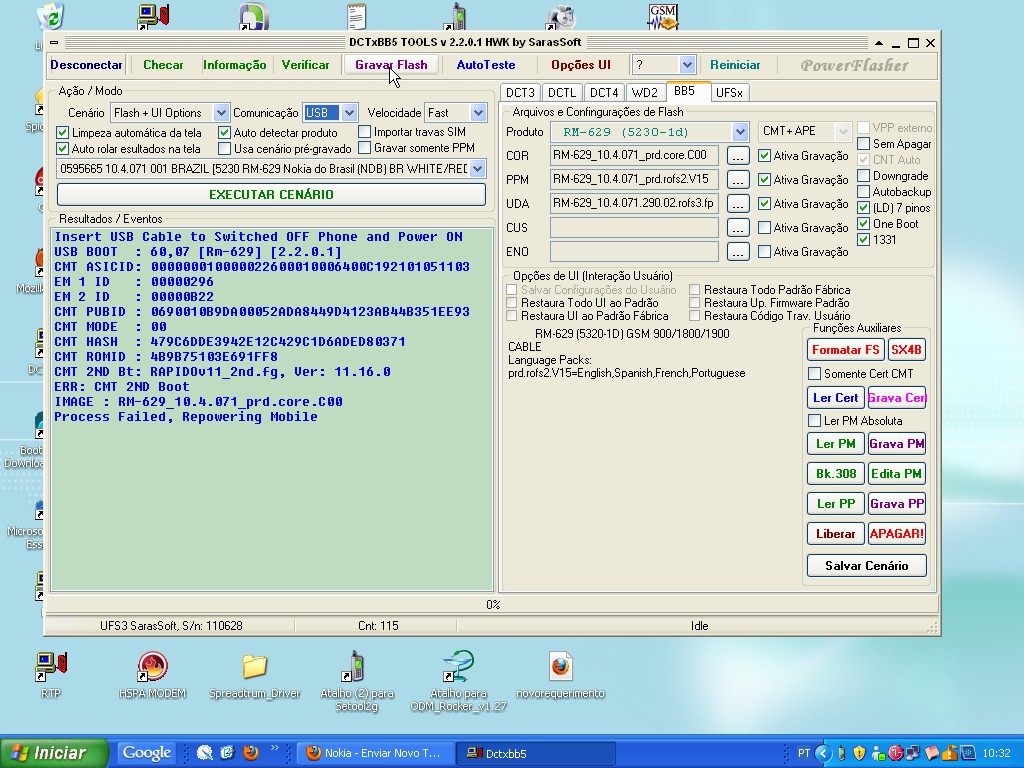Click inside the Resultados / Eventos log
This screenshot has width=1024, height=768.
pos(272,409)
